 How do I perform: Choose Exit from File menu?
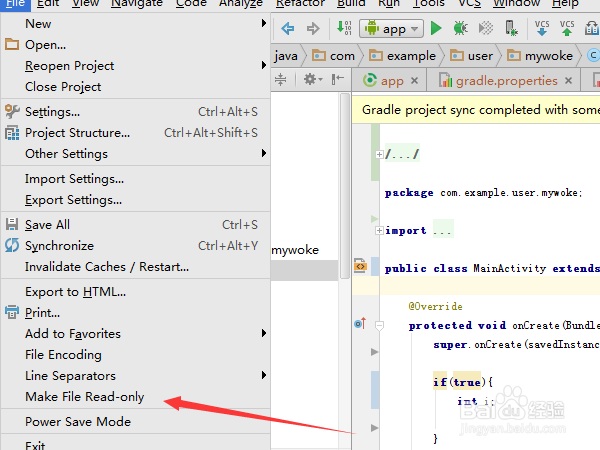coord(135,444)
